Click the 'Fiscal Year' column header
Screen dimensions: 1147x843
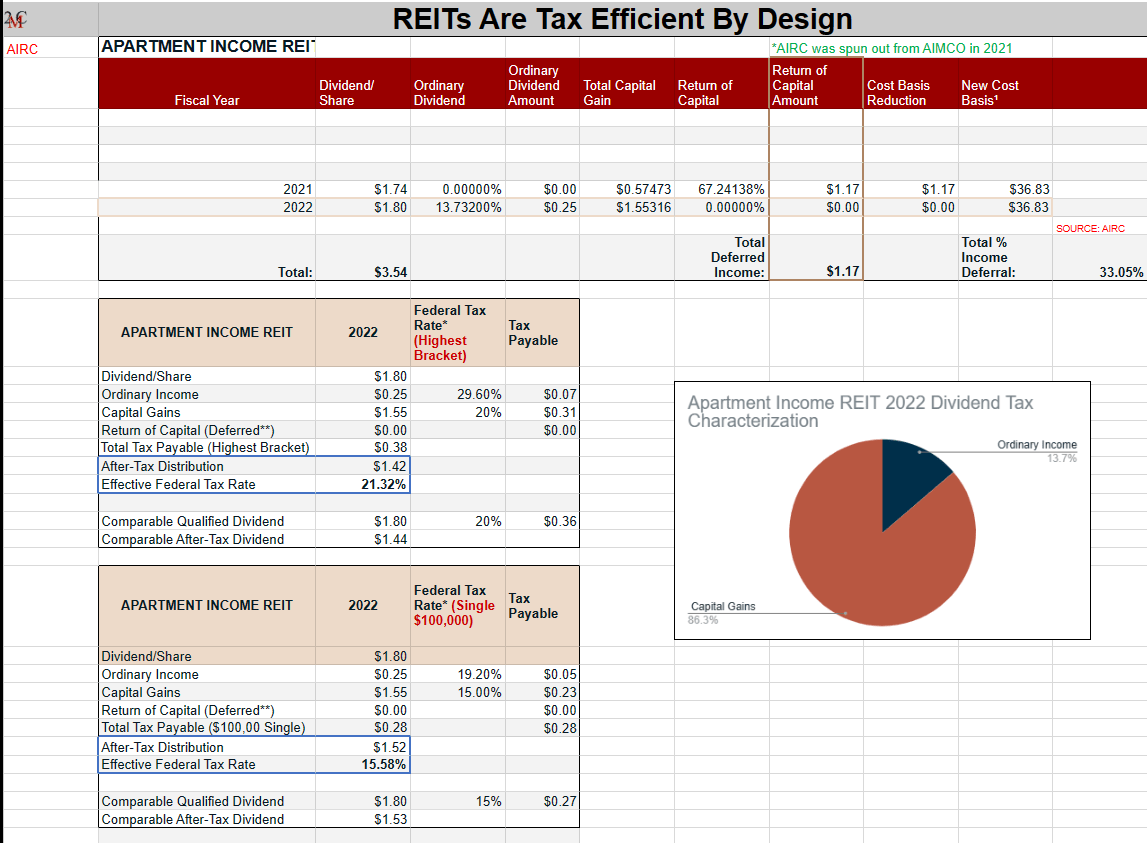coord(207,100)
